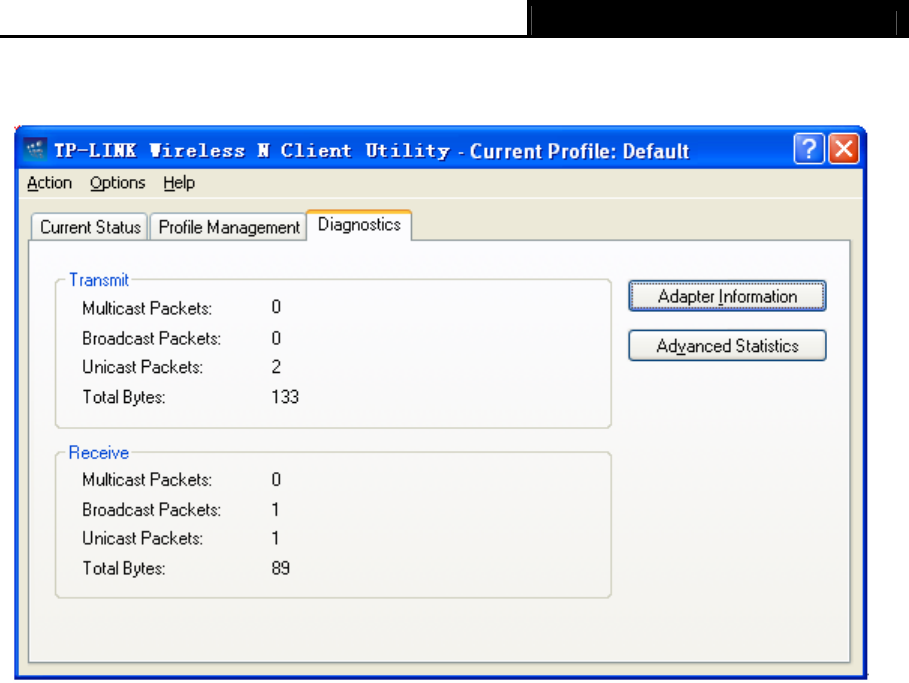The width and height of the screenshot is (909, 683).
Task: Close the TP-LINK Wireless Utility window
Action: pyautogui.click(x=843, y=149)
